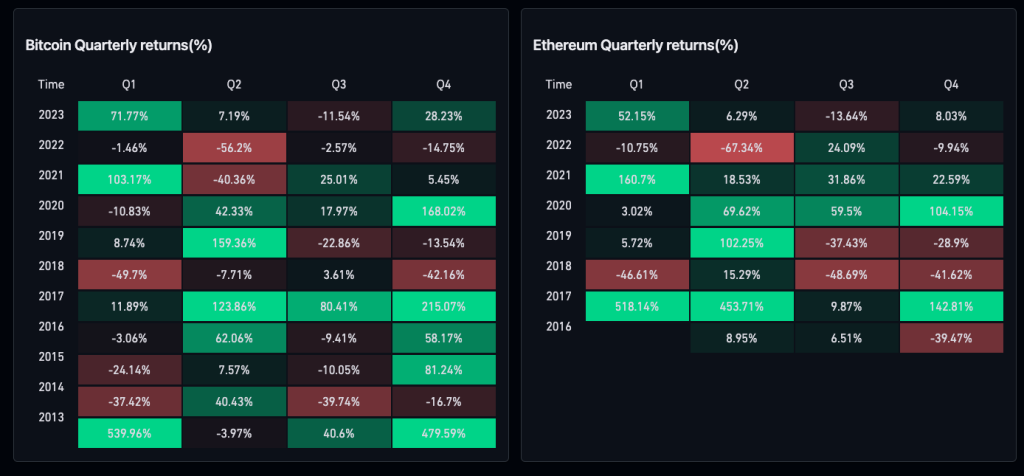Screen dimensions: 1024x476
Task: Select the 2018 row label in Ethereum table
Action: [559, 267]
